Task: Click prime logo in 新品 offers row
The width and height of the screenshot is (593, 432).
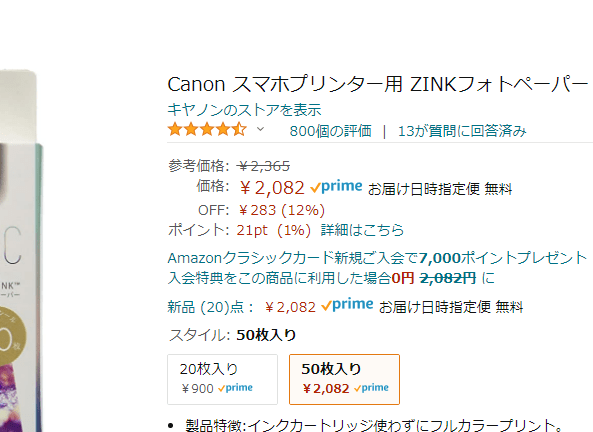Action: tap(347, 305)
